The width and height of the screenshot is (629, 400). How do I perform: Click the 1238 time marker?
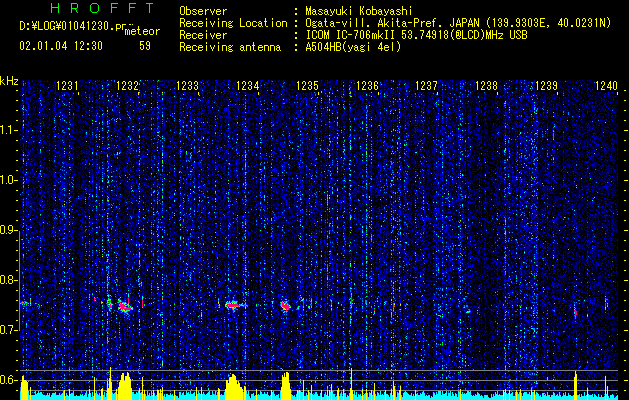tap(486, 85)
